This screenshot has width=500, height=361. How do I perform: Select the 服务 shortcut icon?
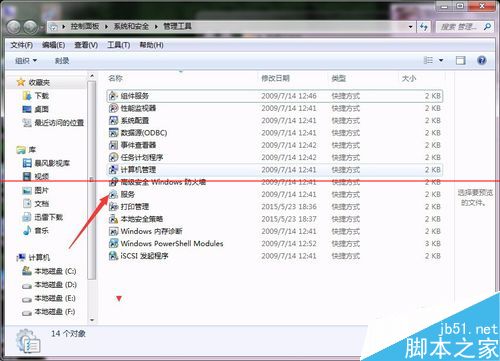[114, 194]
